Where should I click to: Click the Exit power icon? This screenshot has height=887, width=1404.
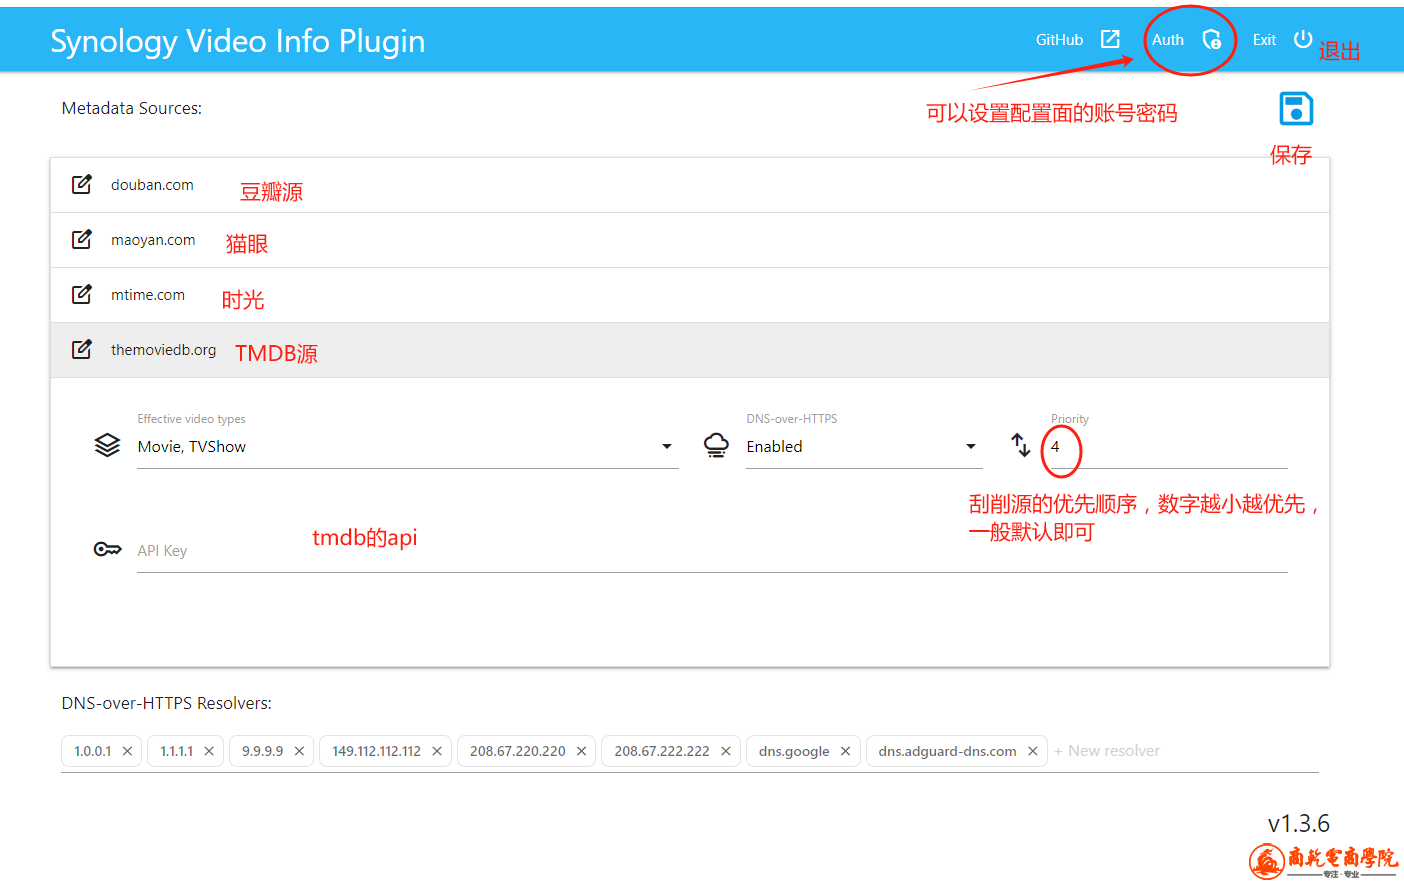pos(1303,39)
